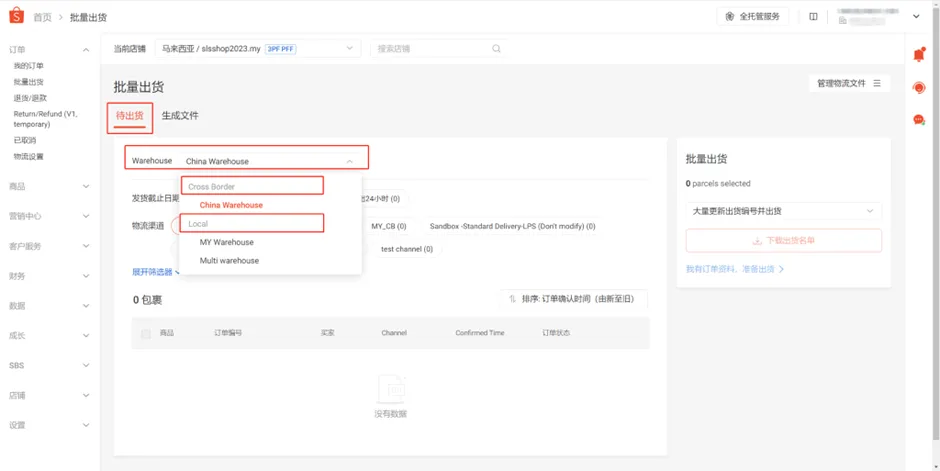Select MY Warehouse option
The height and width of the screenshot is (471, 940).
[227, 242]
